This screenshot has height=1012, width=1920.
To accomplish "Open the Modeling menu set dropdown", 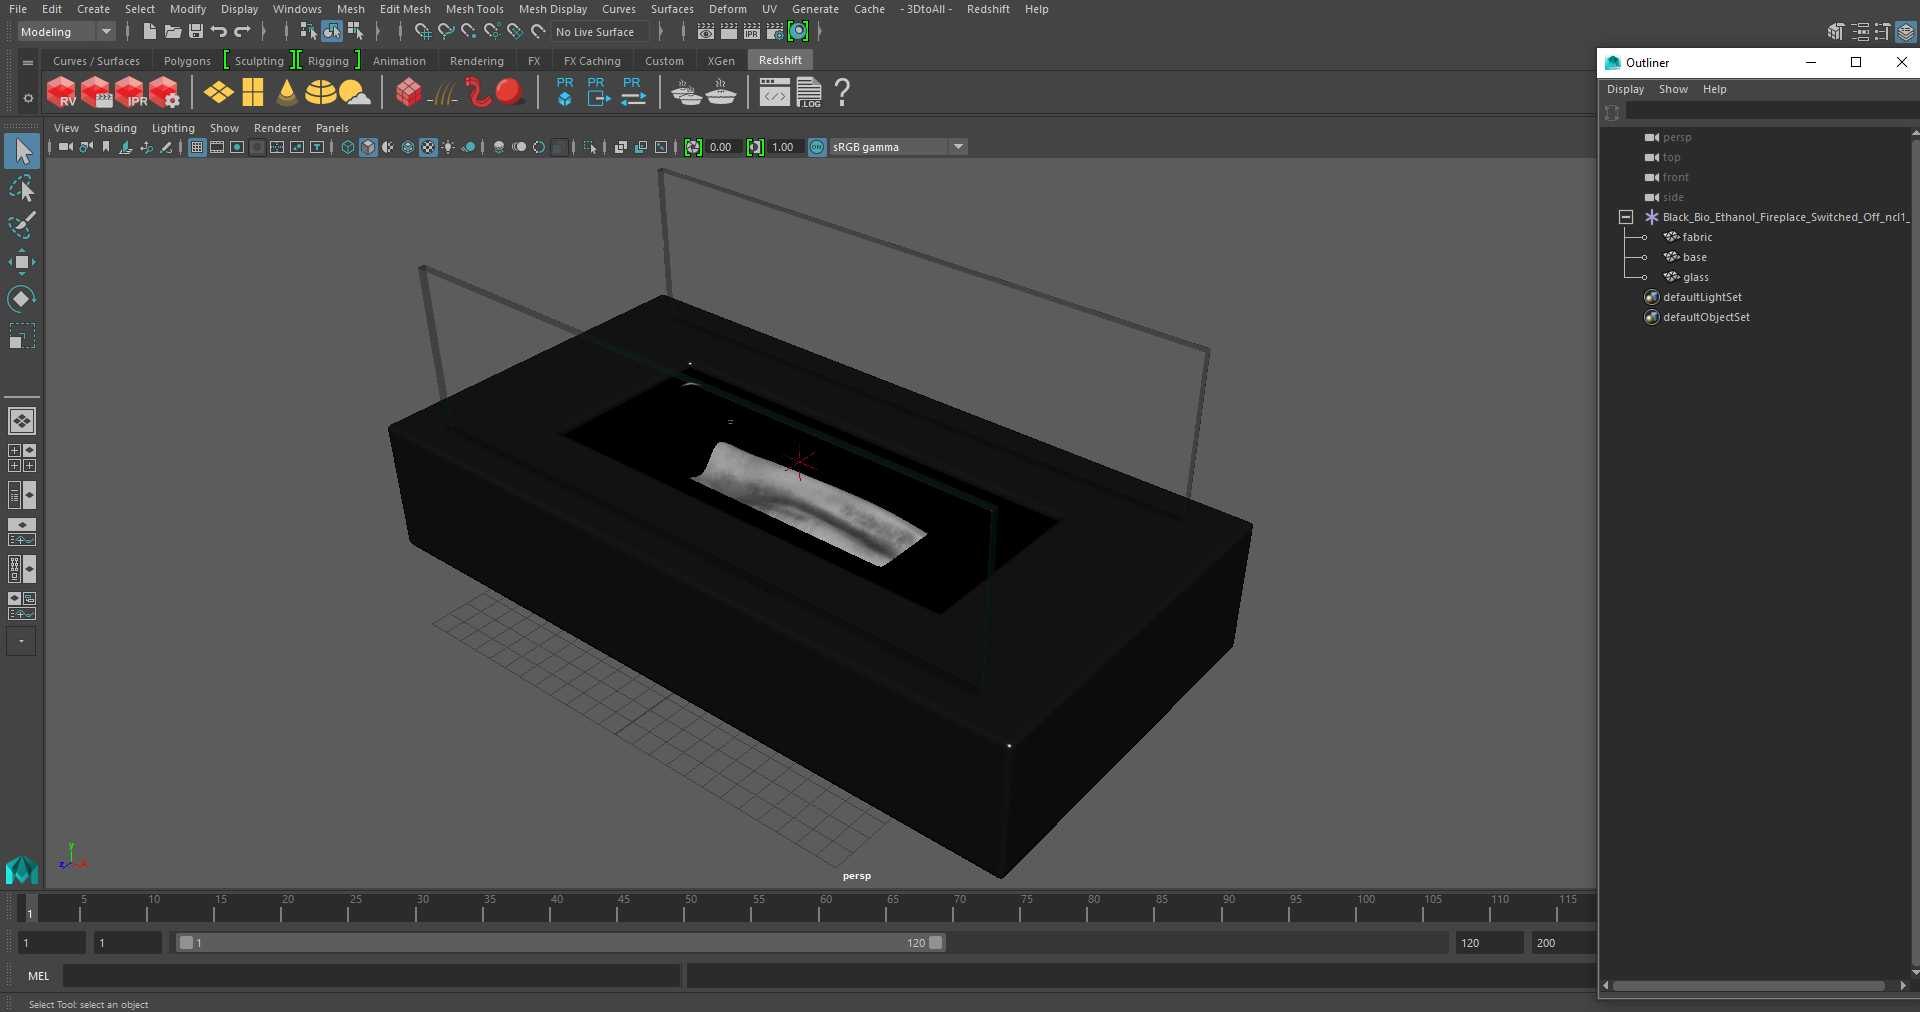I will (x=66, y=32).
